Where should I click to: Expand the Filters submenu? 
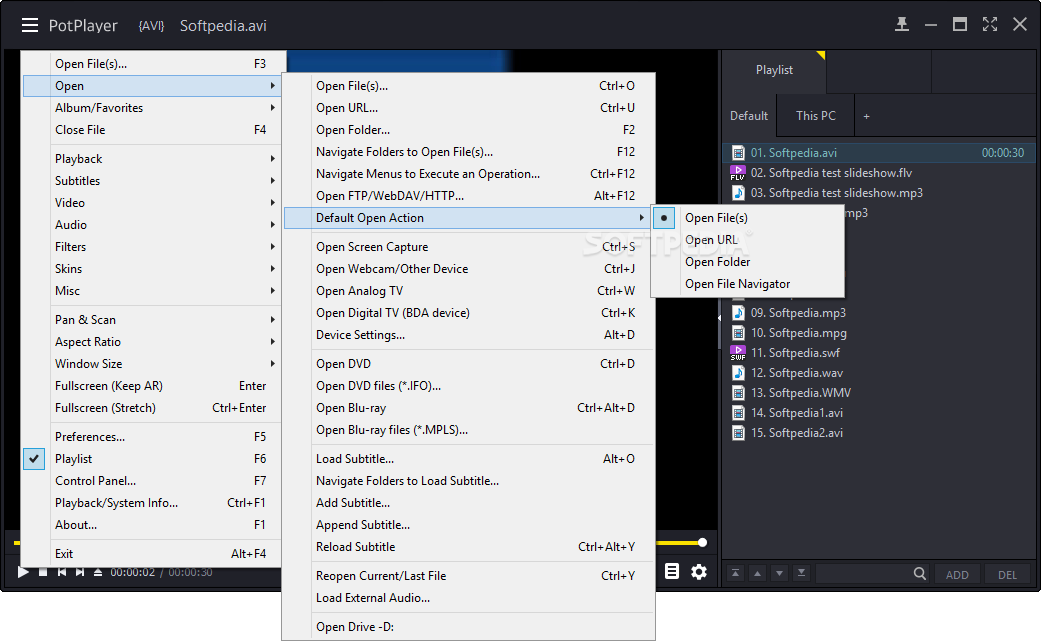pyautogui.click(x=152, y=246)
